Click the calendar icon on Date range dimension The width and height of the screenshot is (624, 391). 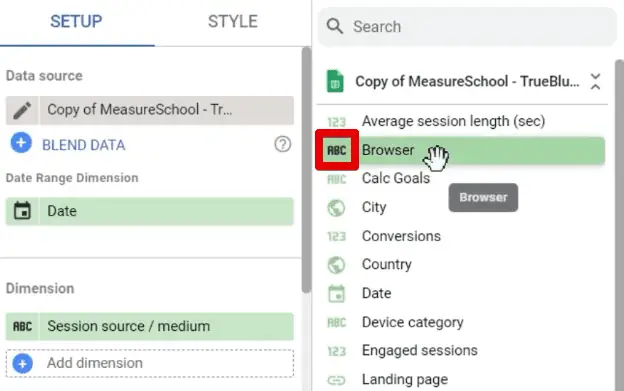22,211
